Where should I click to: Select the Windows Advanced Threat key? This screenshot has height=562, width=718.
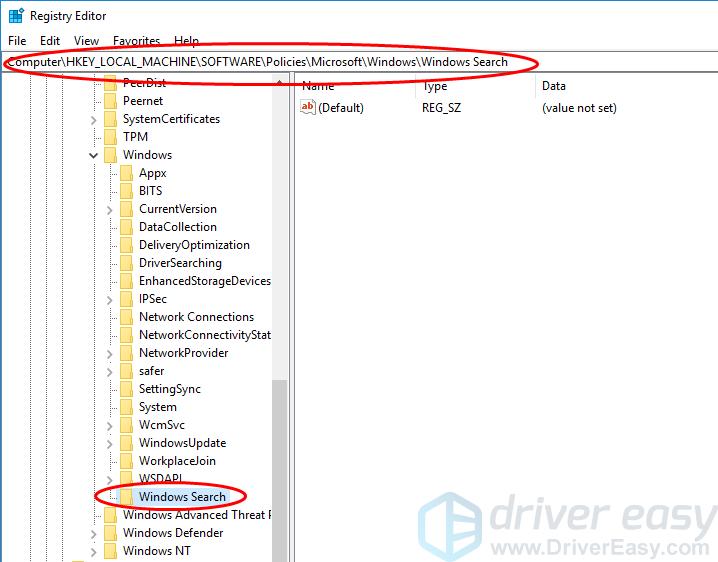pos(197,515)
